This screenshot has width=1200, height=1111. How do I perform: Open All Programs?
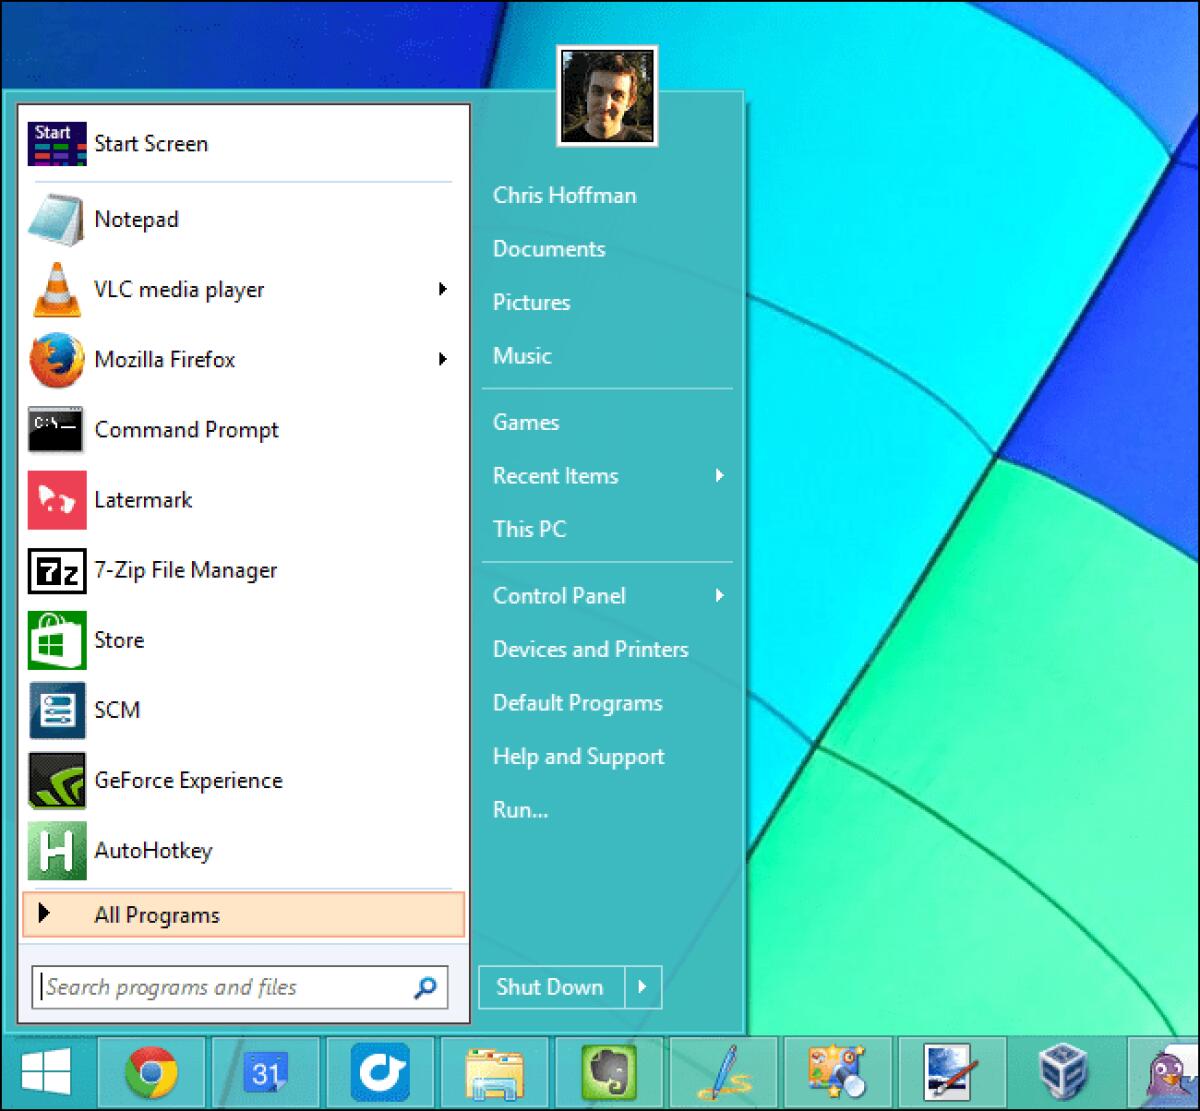point(157,914)
